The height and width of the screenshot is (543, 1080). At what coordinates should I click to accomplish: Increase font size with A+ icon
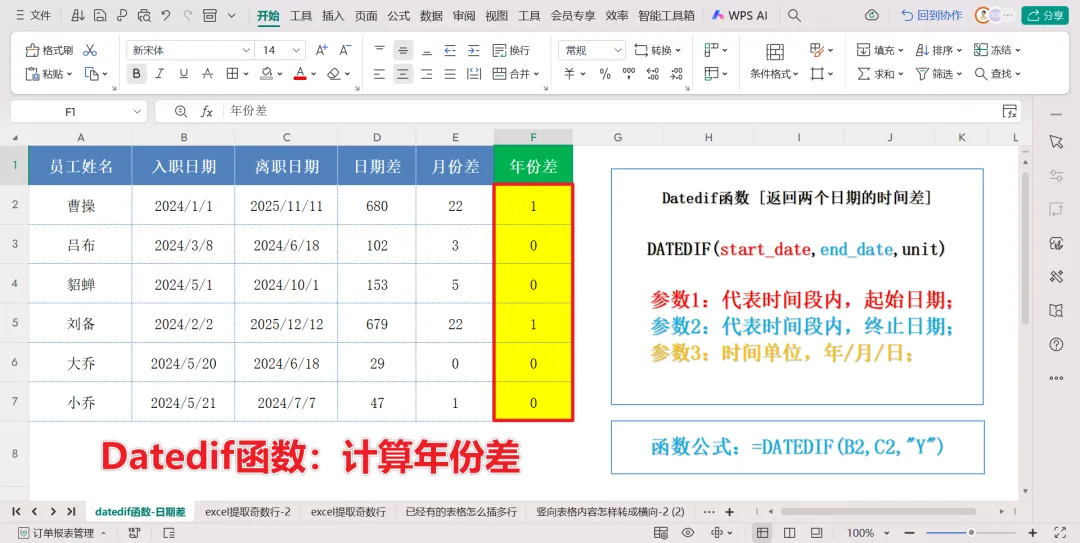(x=322, y=50)
